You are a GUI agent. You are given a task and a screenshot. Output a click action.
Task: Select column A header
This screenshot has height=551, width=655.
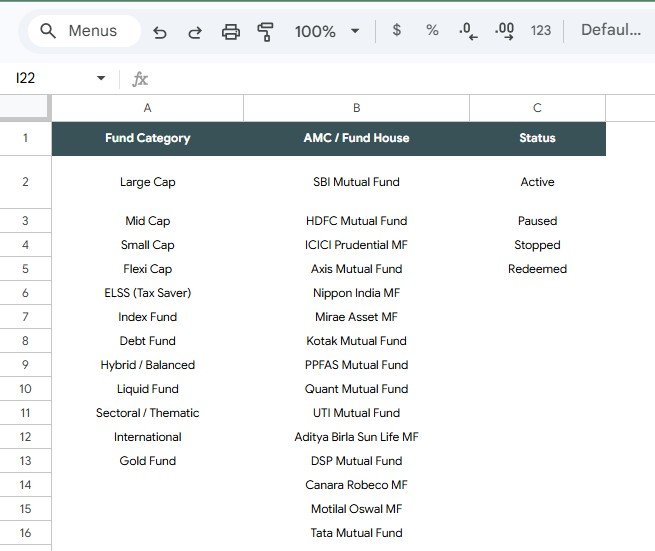(147, 108)
